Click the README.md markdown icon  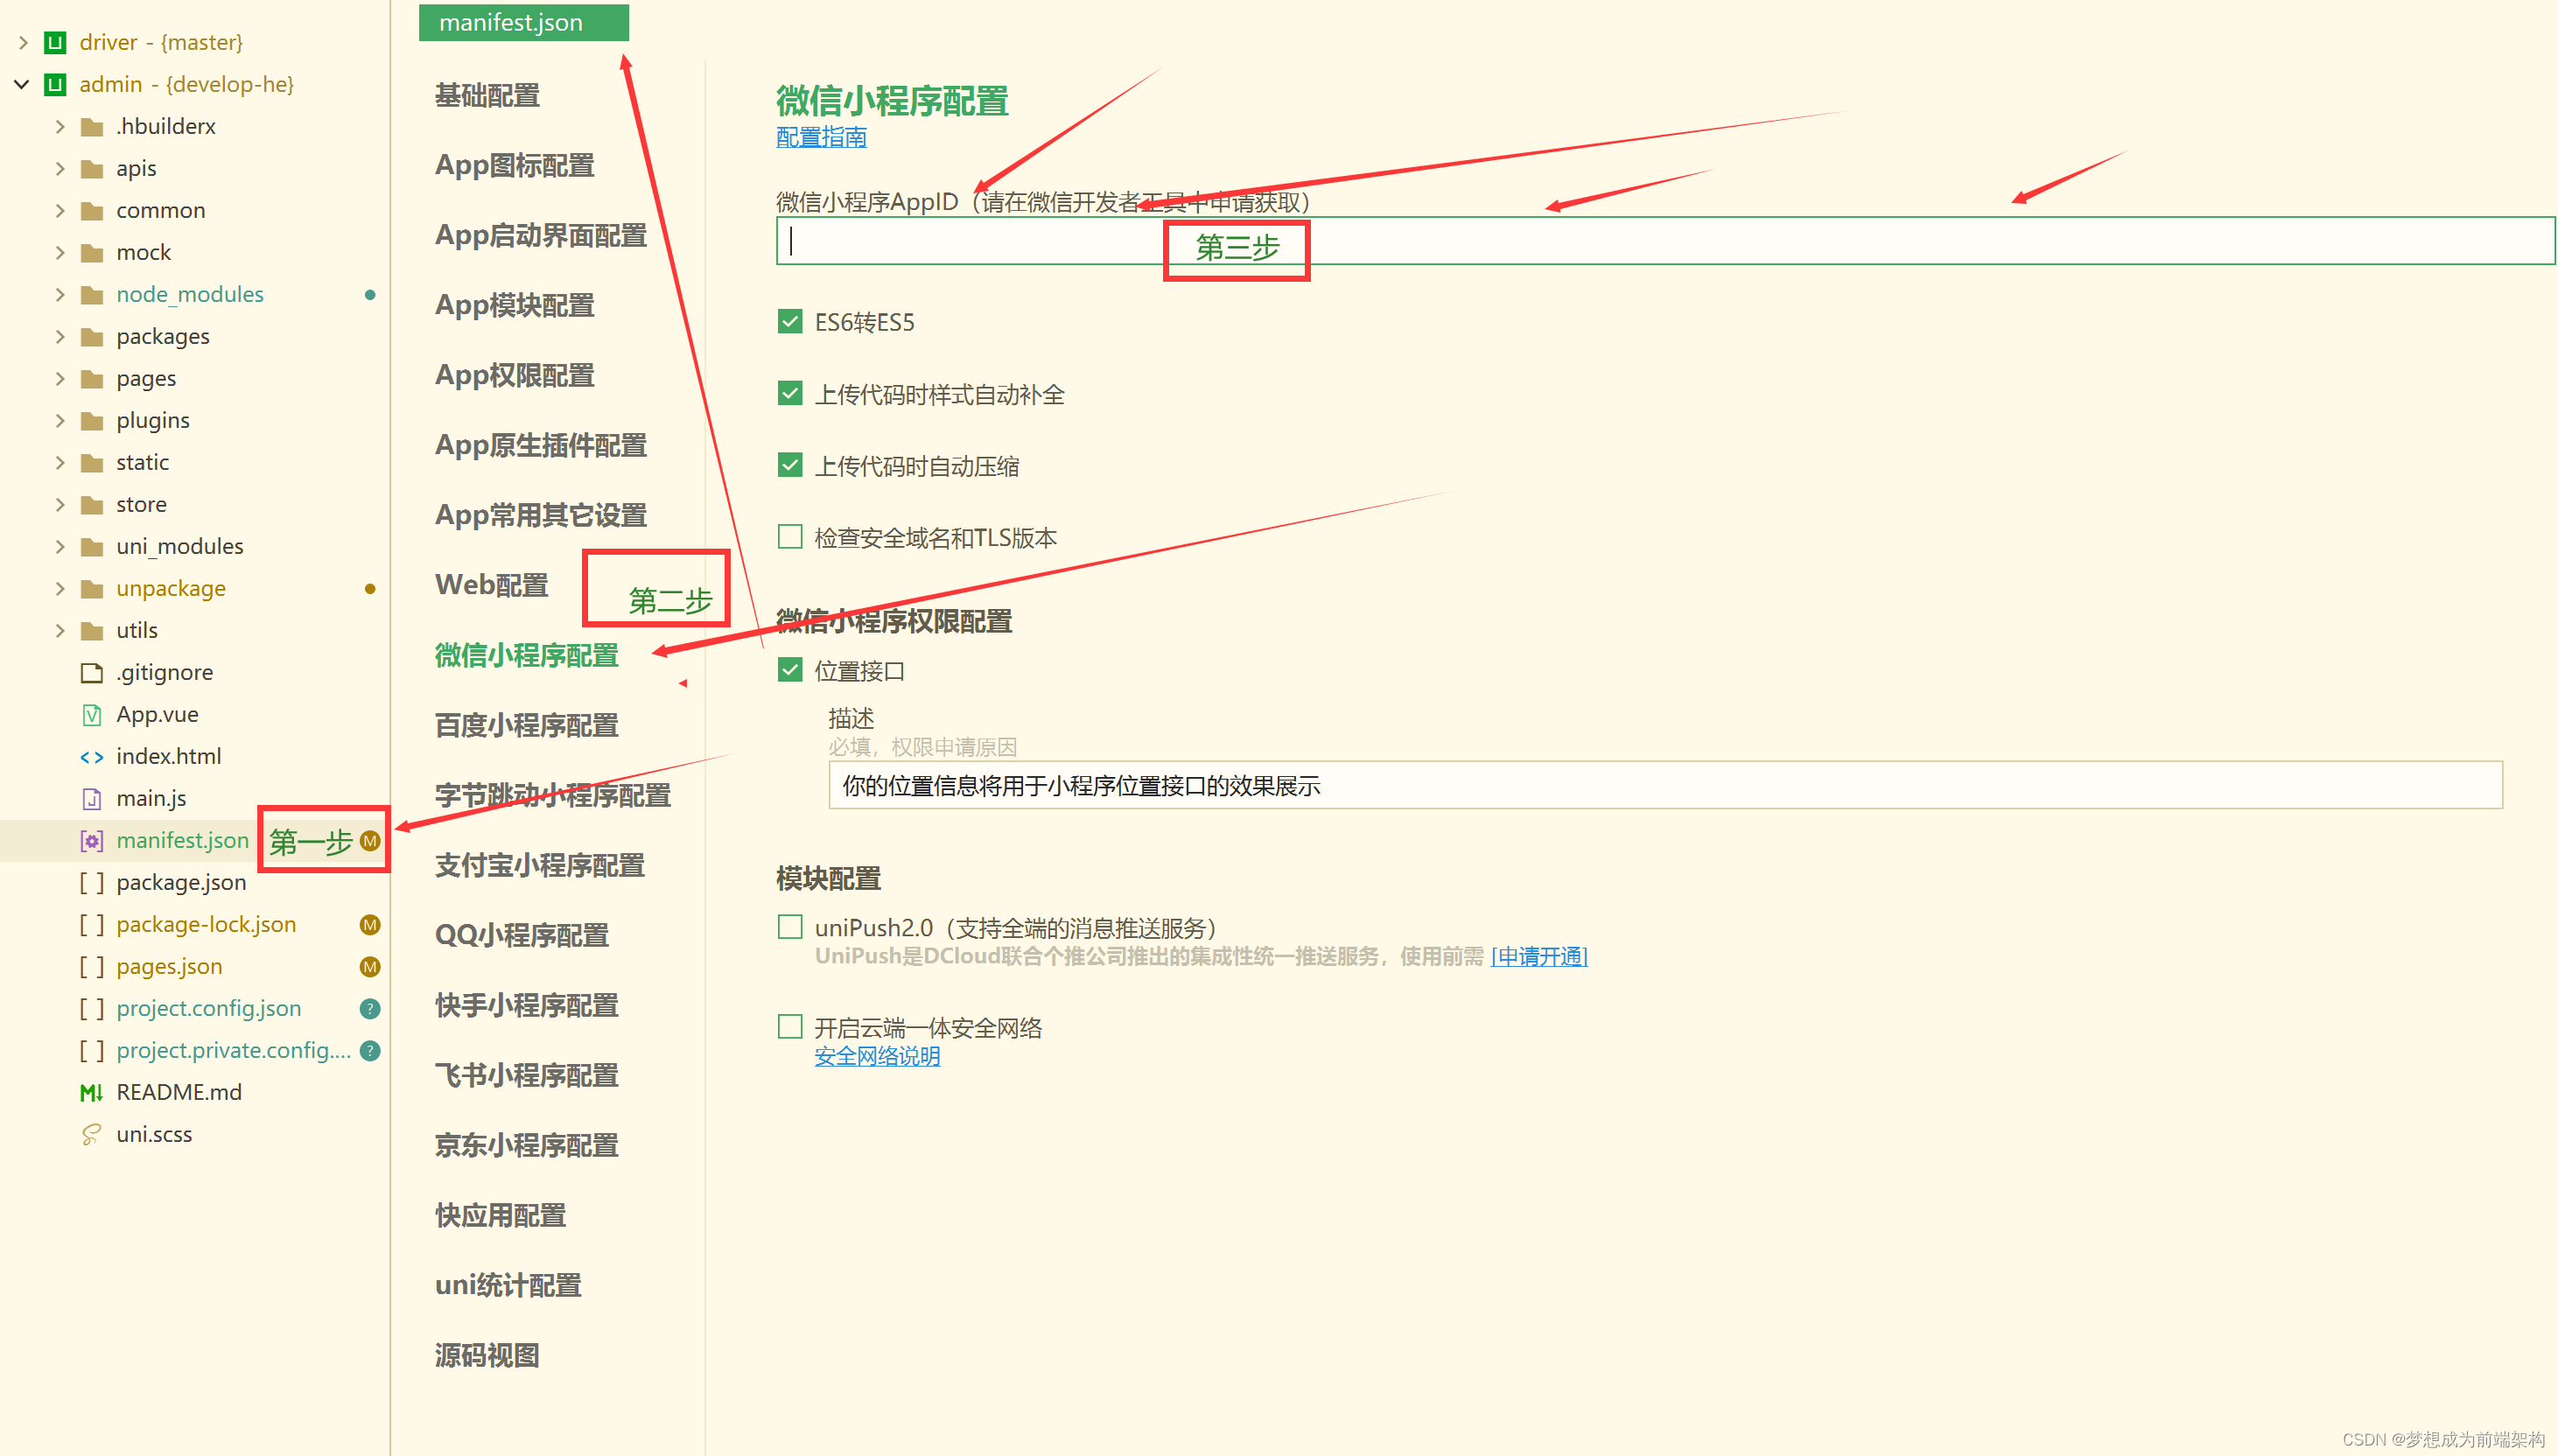(91, 1093)
